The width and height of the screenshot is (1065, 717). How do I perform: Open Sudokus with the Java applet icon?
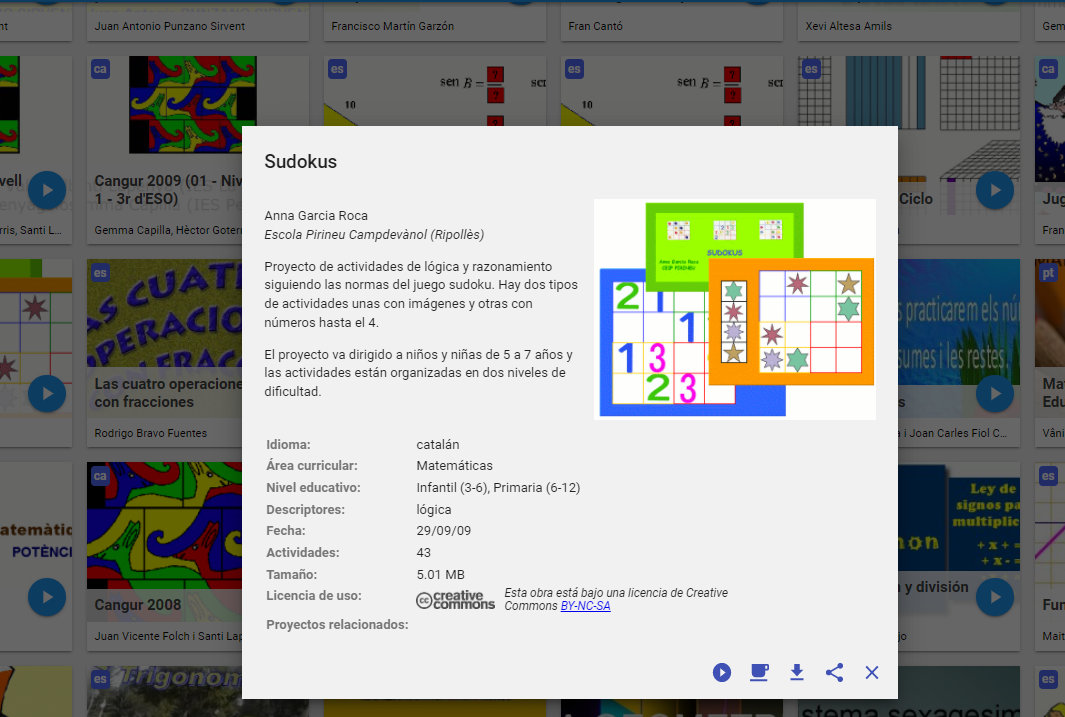pyautogui.click(x=759, y=672)
